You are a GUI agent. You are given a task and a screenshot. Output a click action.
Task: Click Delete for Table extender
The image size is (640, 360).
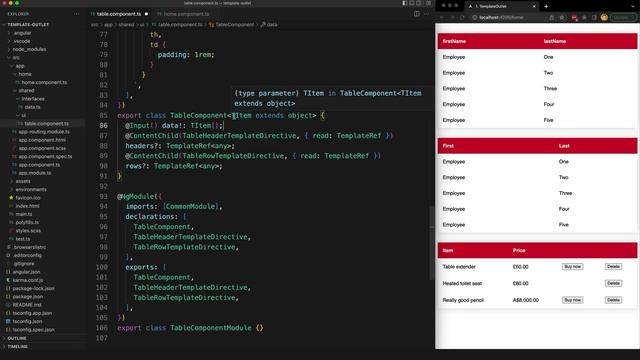click(613, 267)
